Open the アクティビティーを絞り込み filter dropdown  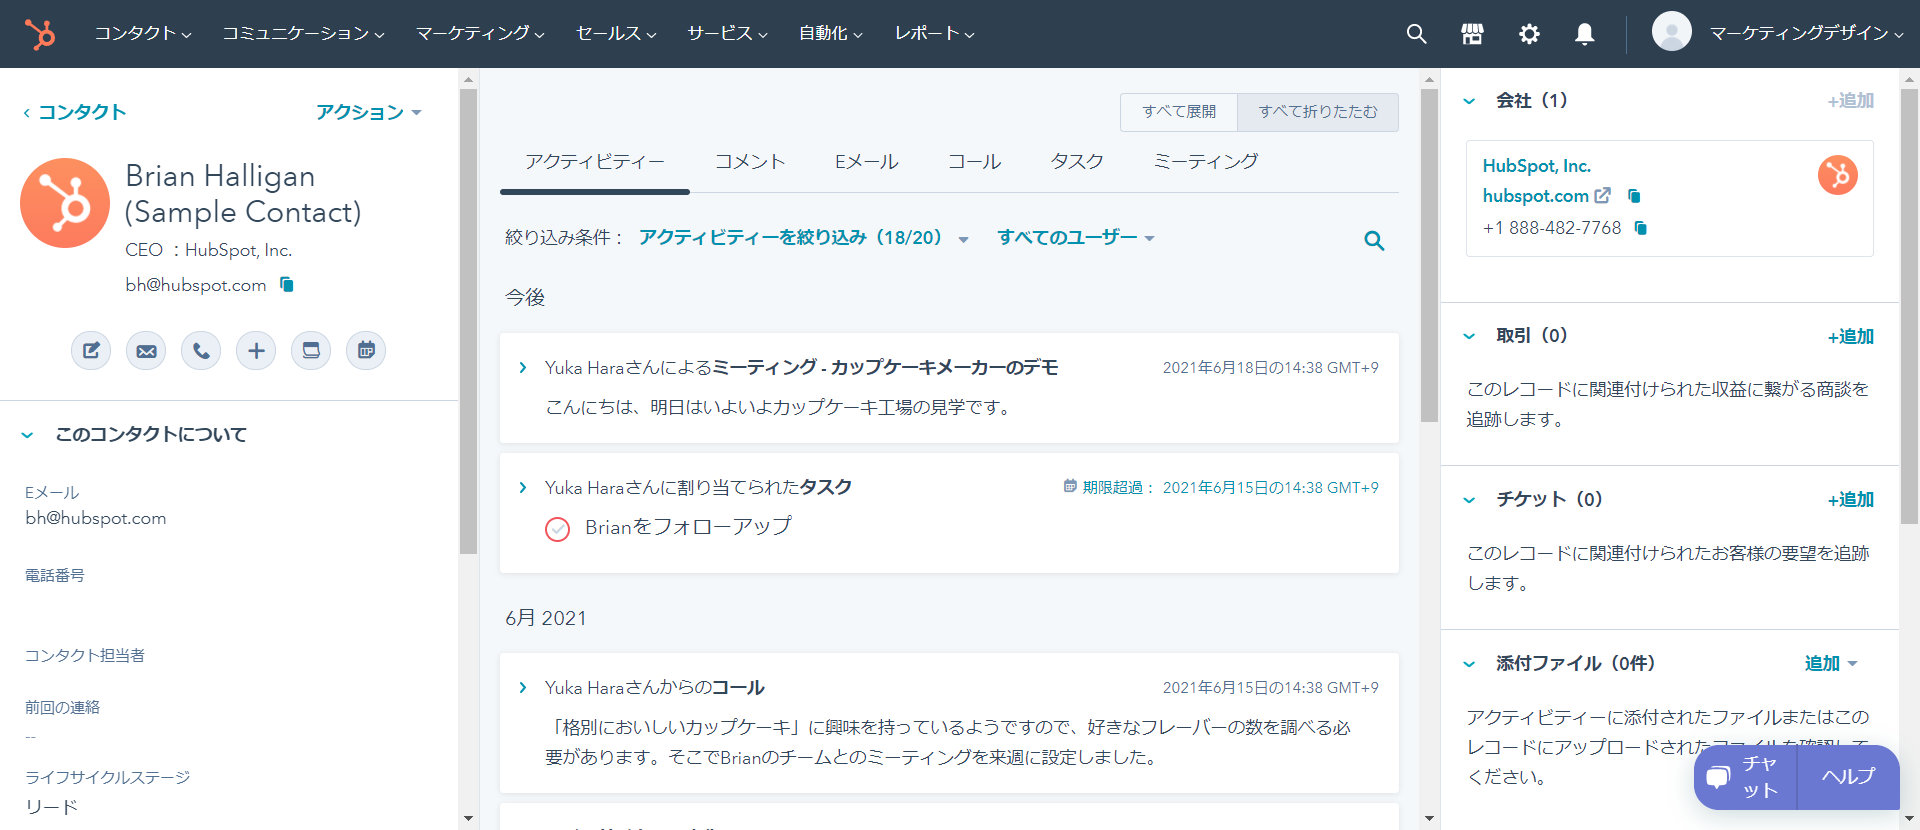[803, 238]
